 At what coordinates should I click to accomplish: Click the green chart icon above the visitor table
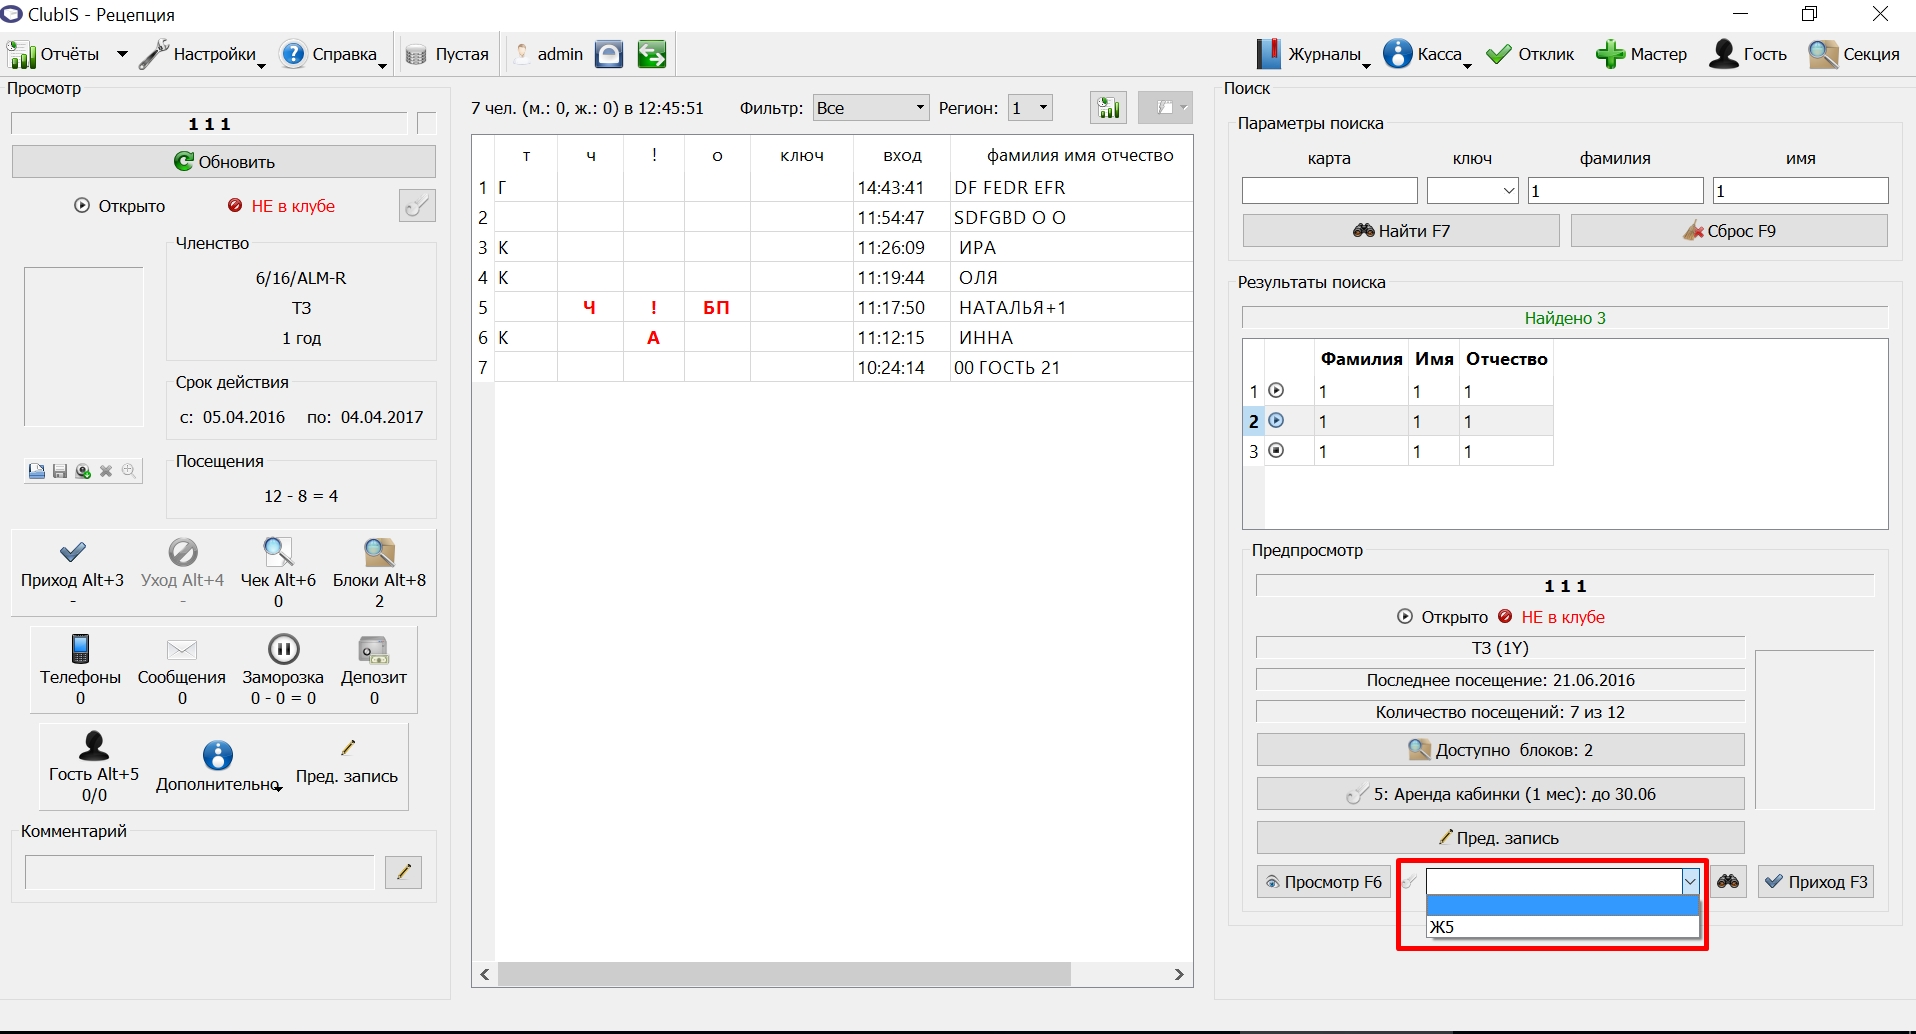tap(1109, 107)
